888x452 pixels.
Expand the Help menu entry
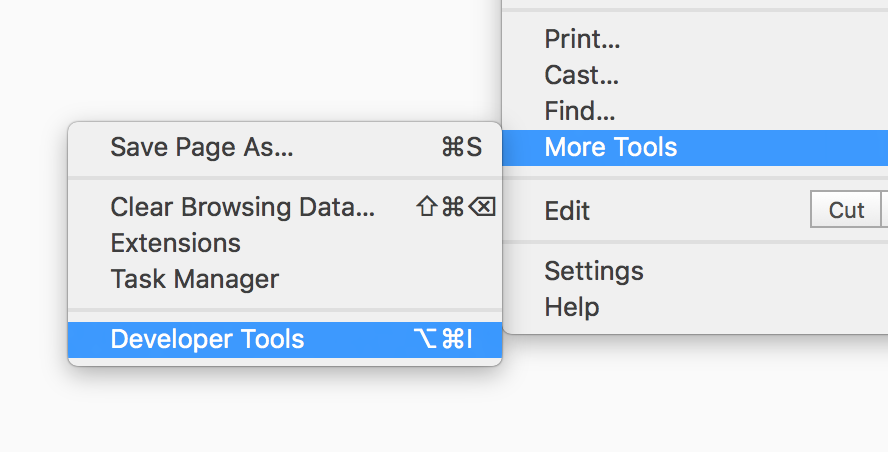695,308
